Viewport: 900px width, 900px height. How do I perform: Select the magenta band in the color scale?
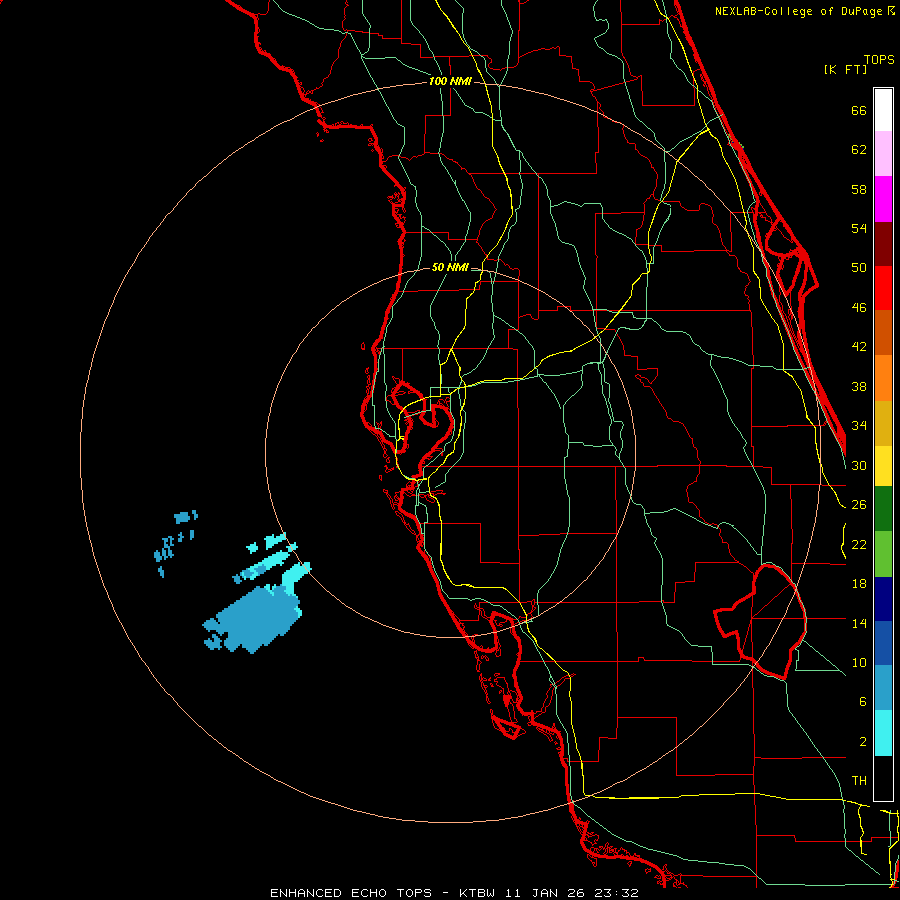click(x=883, y=199)
